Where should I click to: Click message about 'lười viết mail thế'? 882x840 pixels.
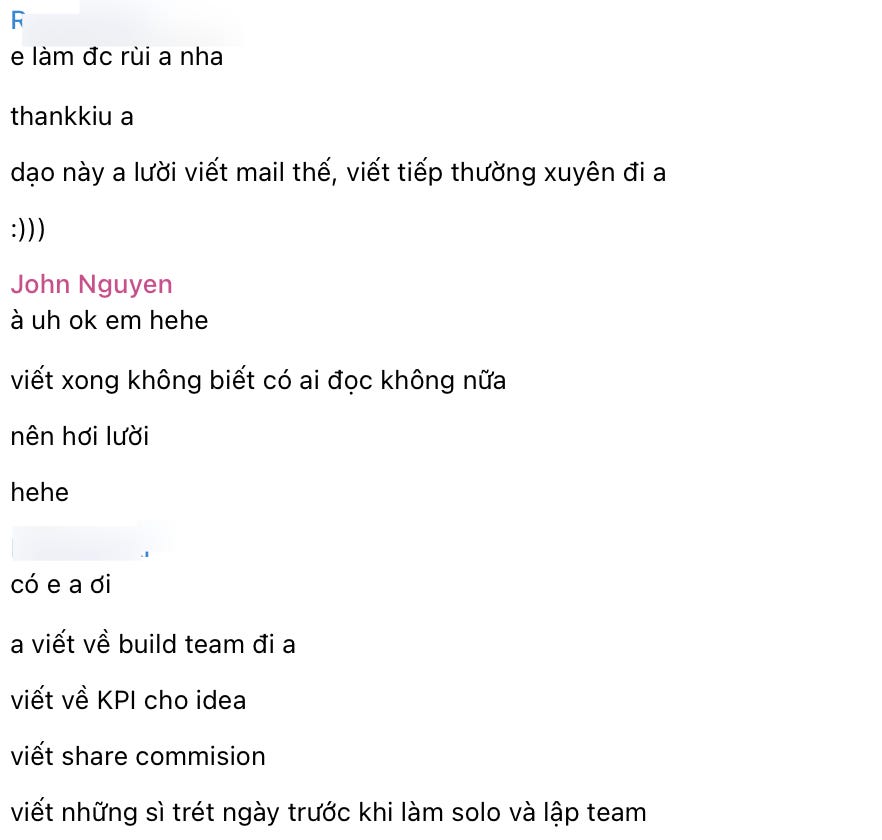point(338,172)
